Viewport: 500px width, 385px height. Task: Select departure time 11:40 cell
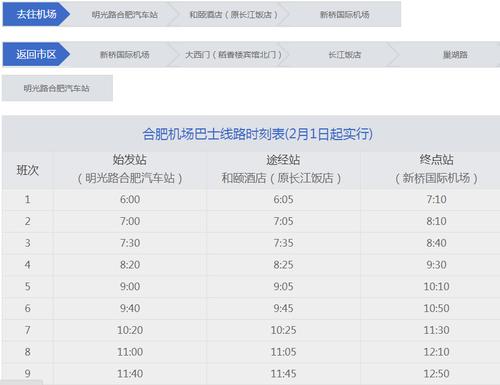click(130, 374)
